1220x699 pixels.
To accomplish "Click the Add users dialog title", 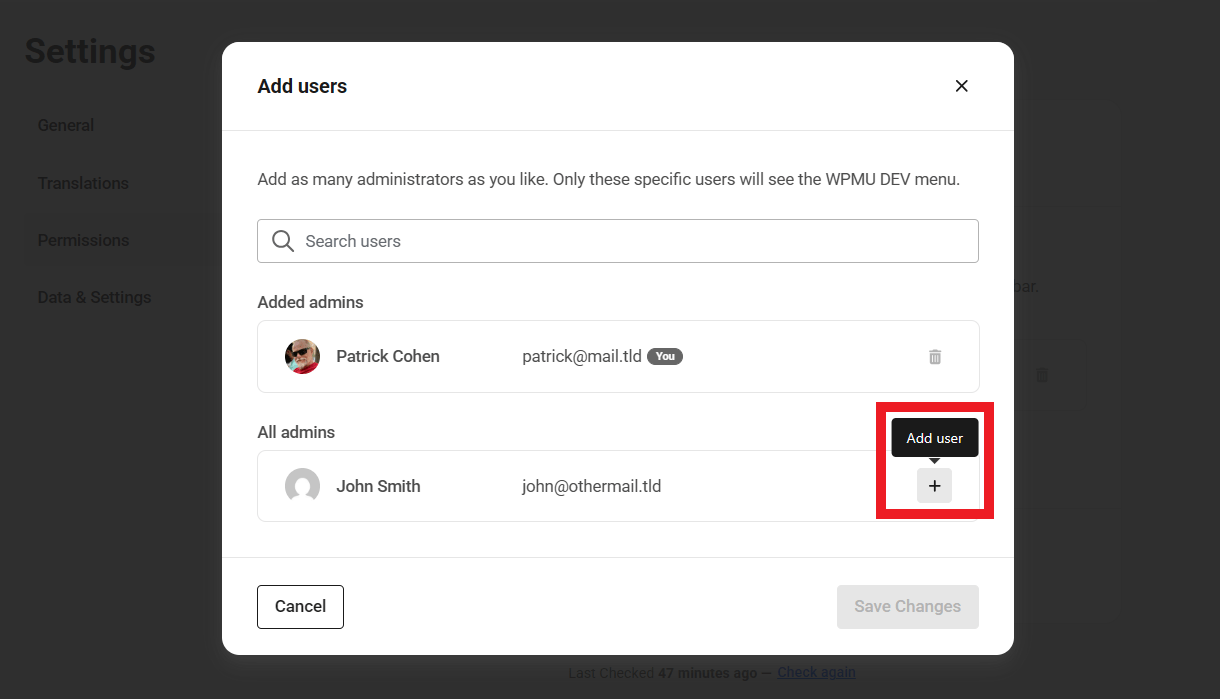I will coord(302,86).
